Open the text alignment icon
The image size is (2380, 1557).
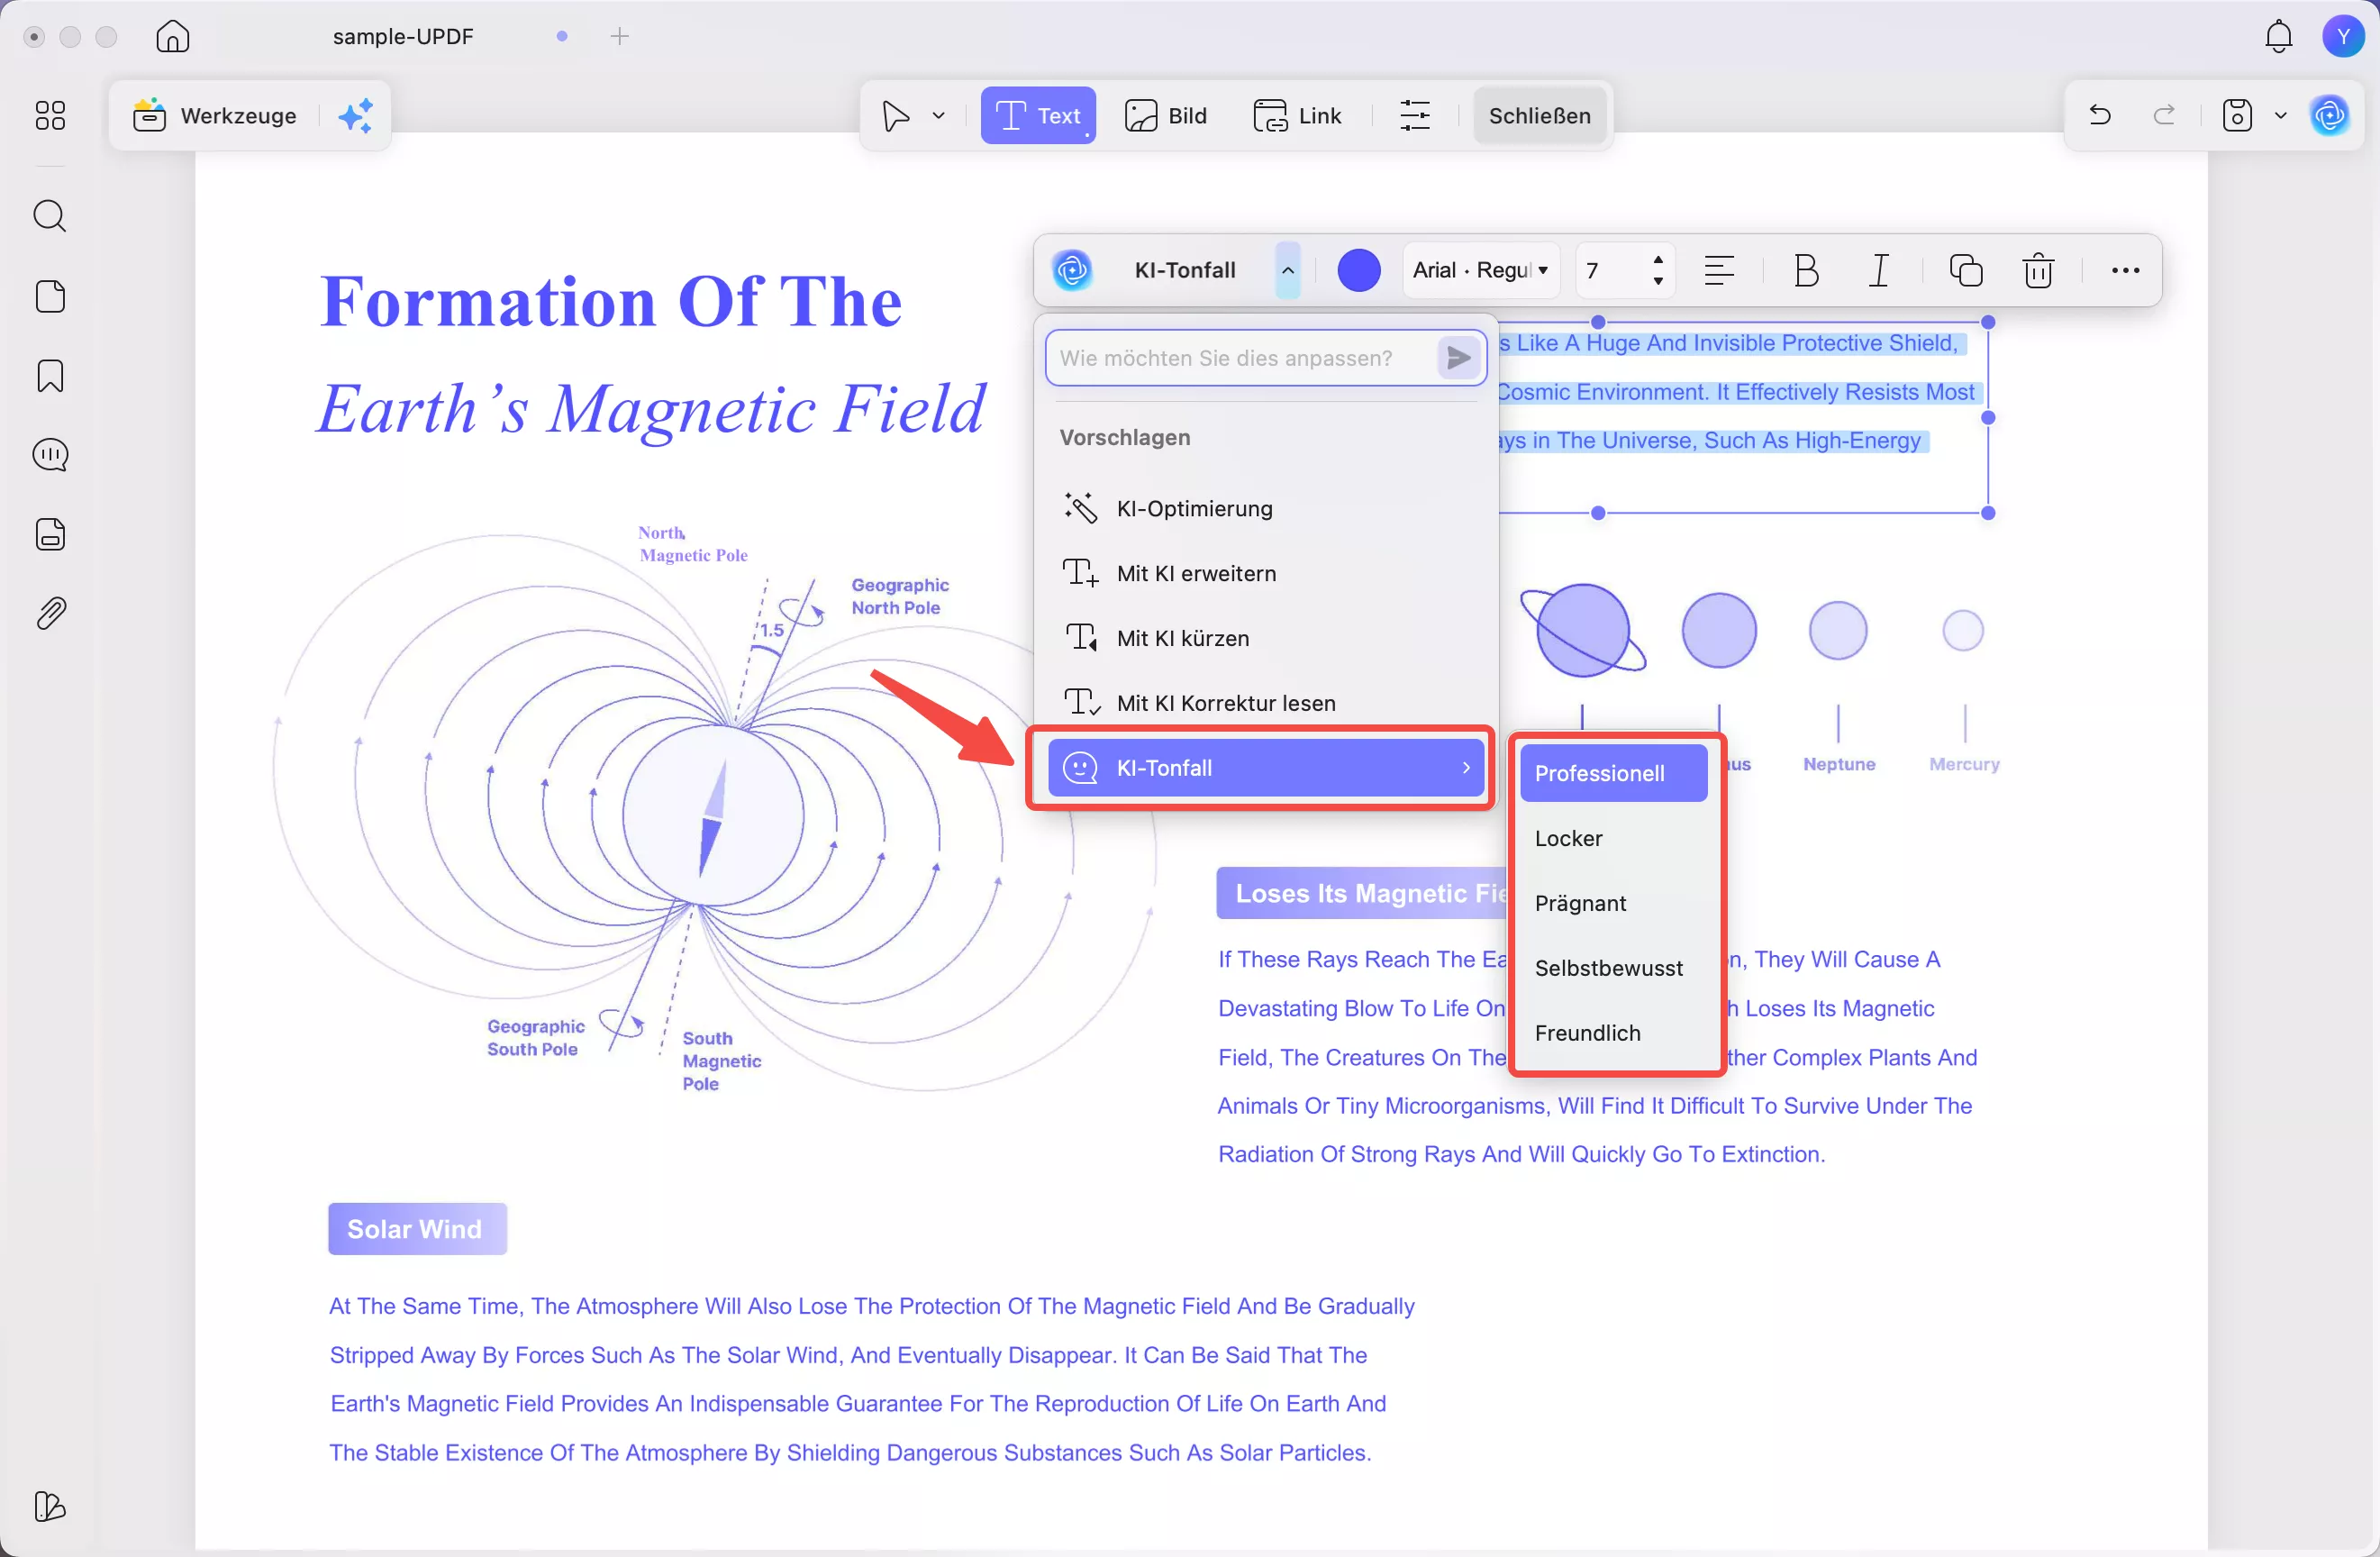[1718, 270]
